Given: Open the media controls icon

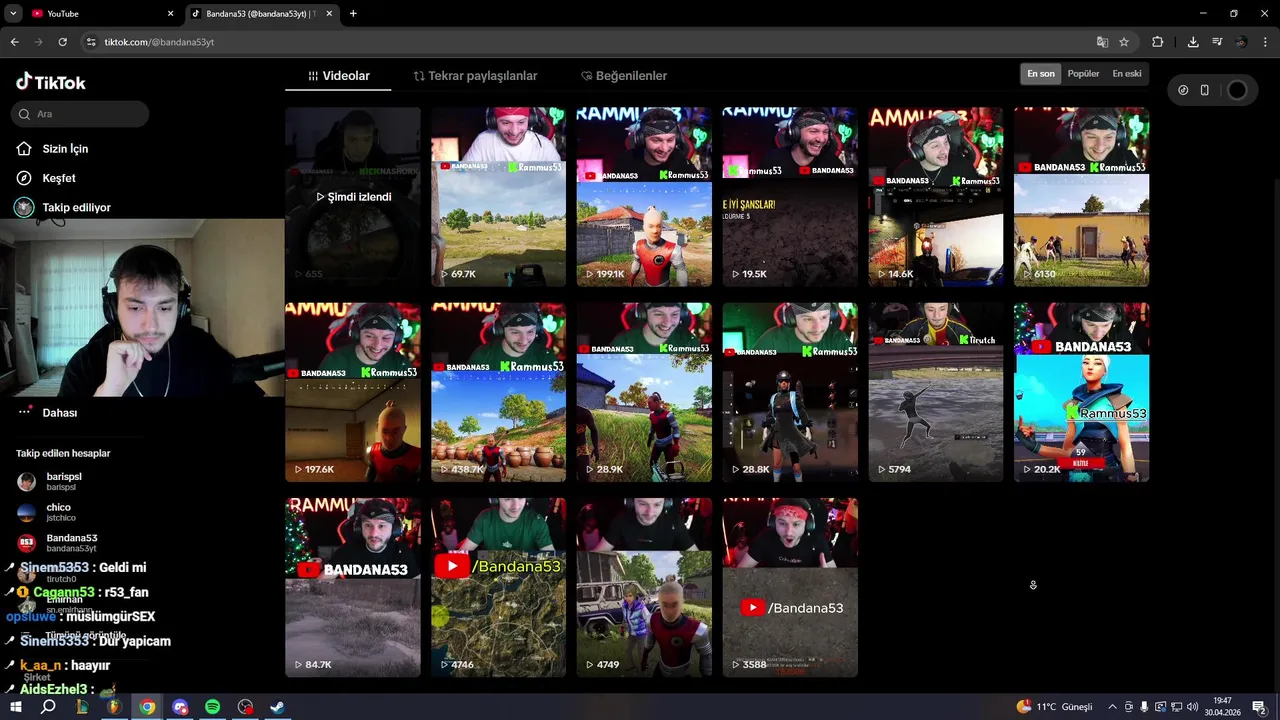Looking at the screenshot, I should coord(1217,42).
